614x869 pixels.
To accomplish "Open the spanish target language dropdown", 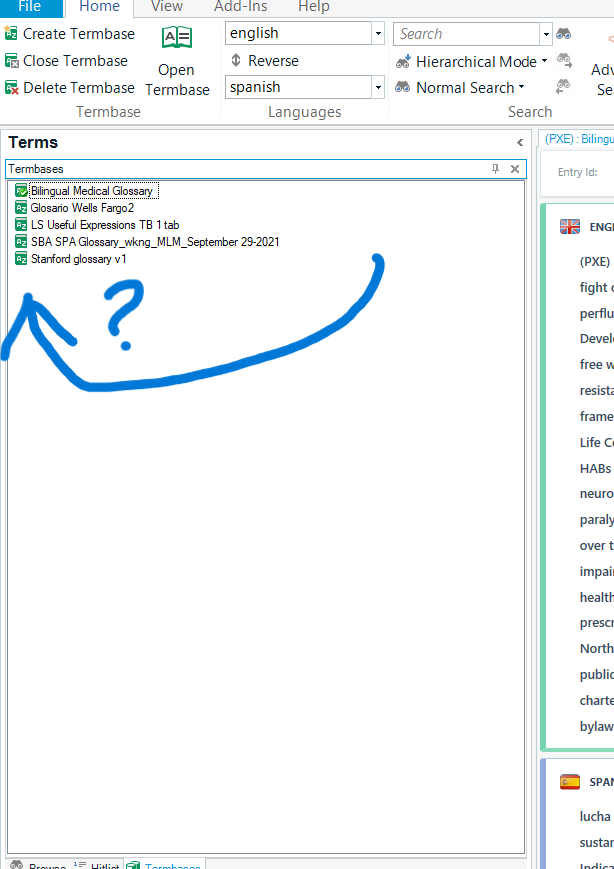I will tap(378, 87).
